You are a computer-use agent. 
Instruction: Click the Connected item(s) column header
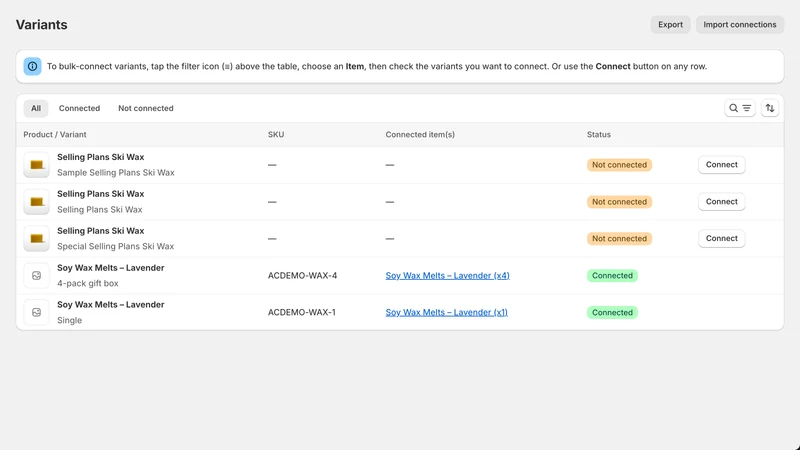(x=420, y=135)
